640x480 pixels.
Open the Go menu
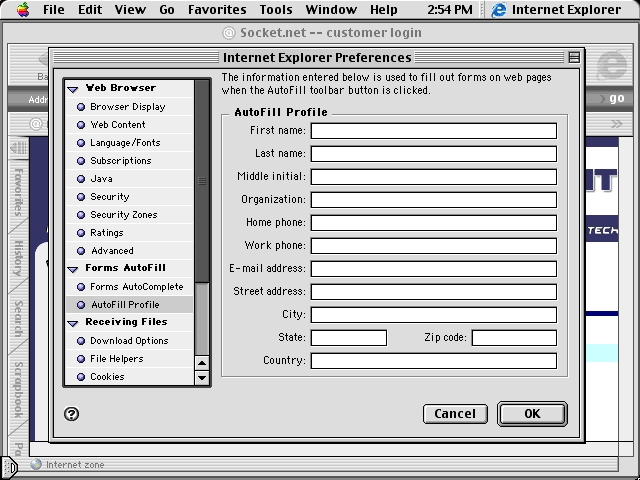(167, 9)
